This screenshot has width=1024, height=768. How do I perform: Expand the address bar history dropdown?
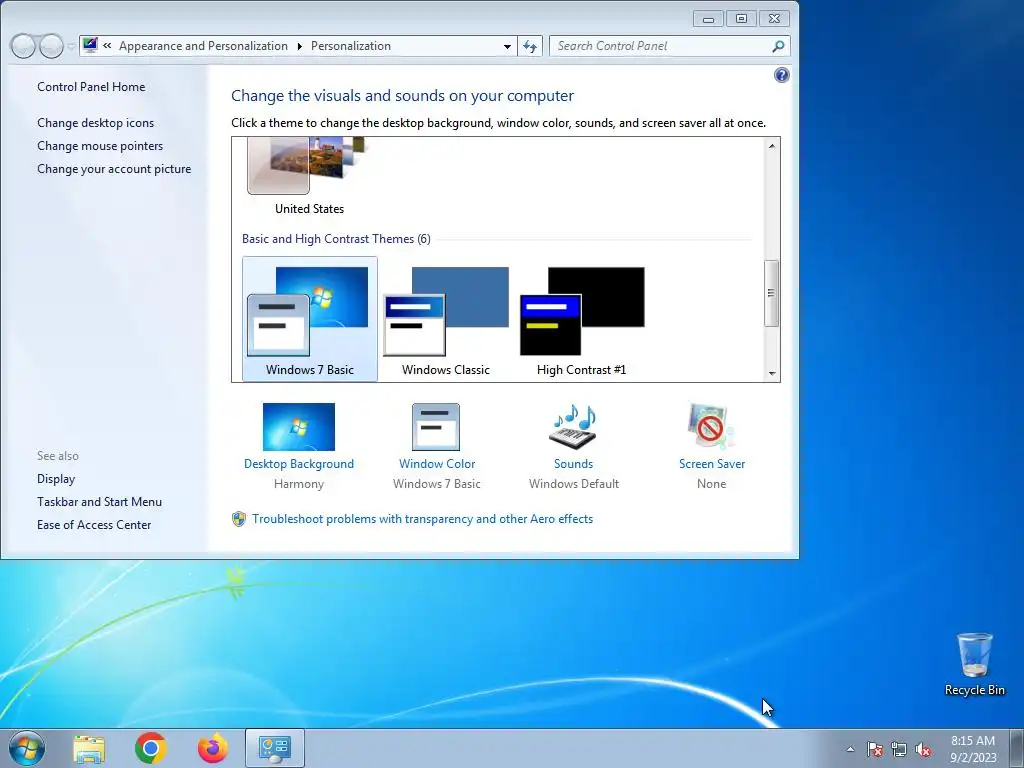point(507,46)
